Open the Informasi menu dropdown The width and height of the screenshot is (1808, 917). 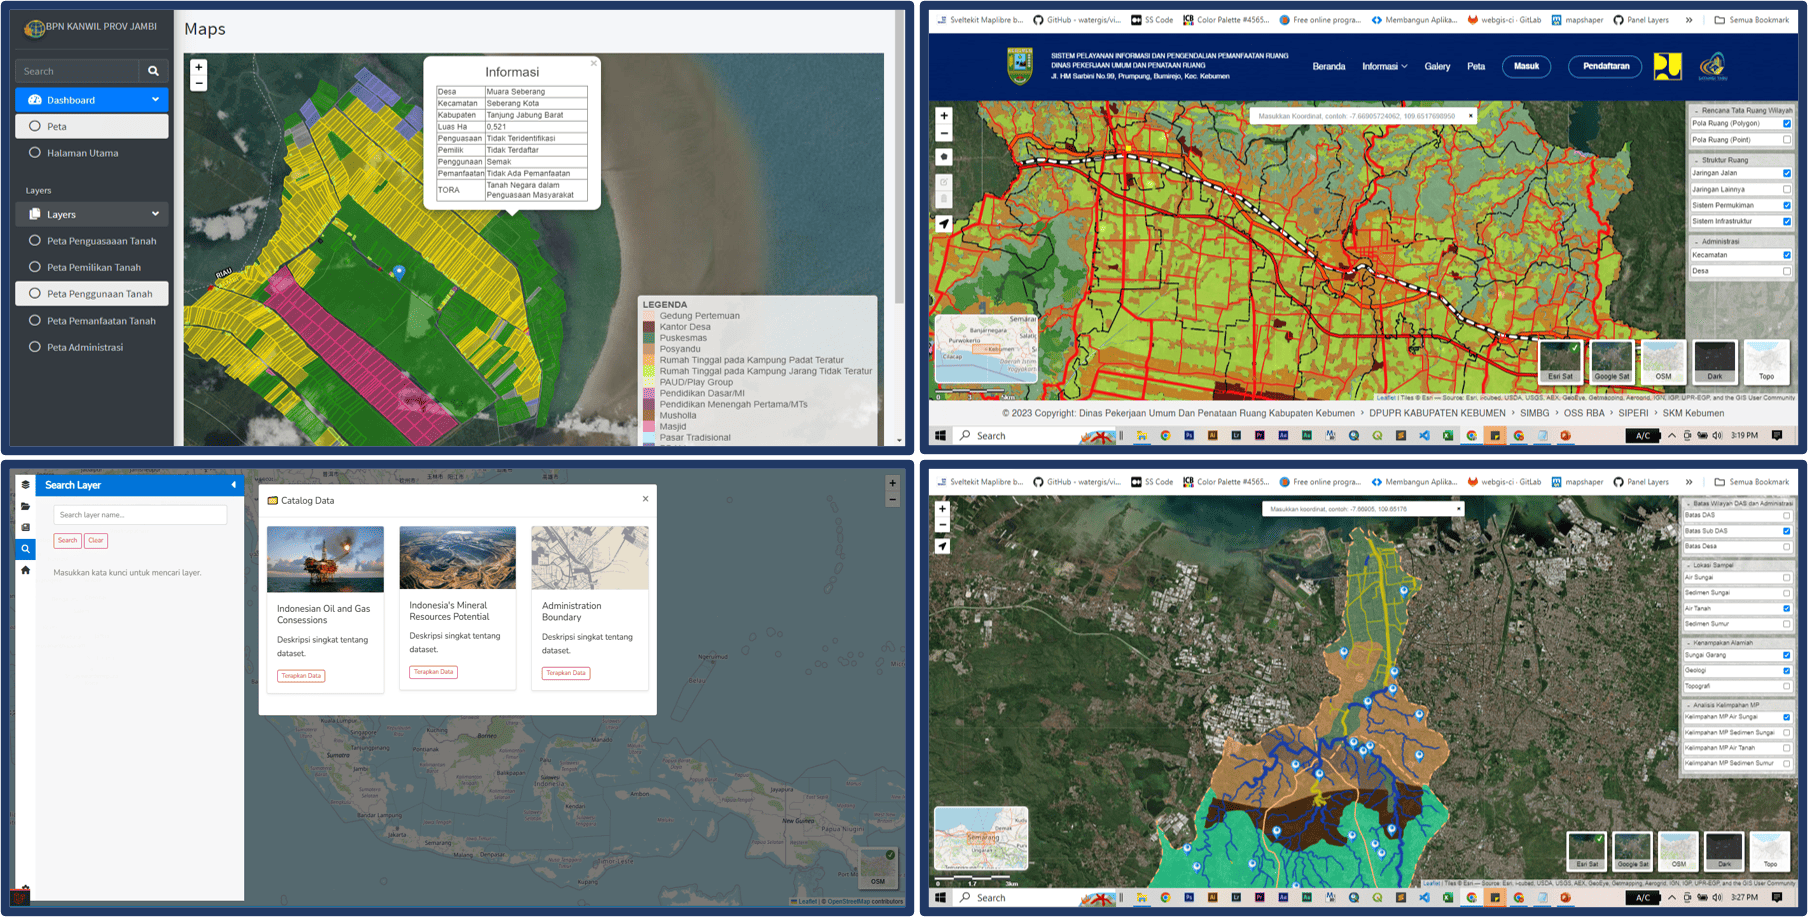pyautogui.click(x=1384, y=67)
